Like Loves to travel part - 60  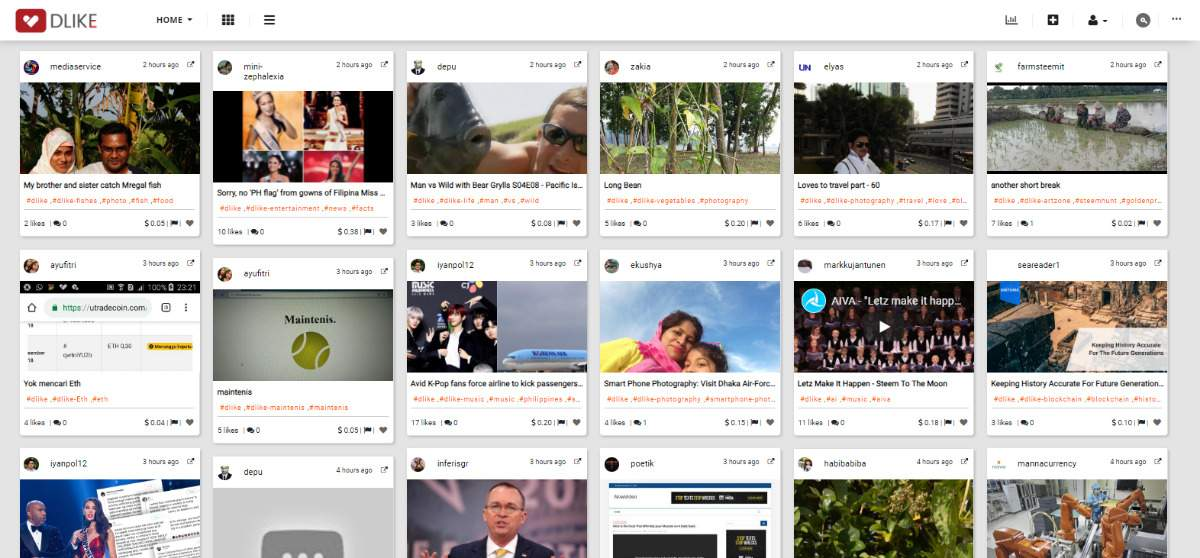(964, 224)
